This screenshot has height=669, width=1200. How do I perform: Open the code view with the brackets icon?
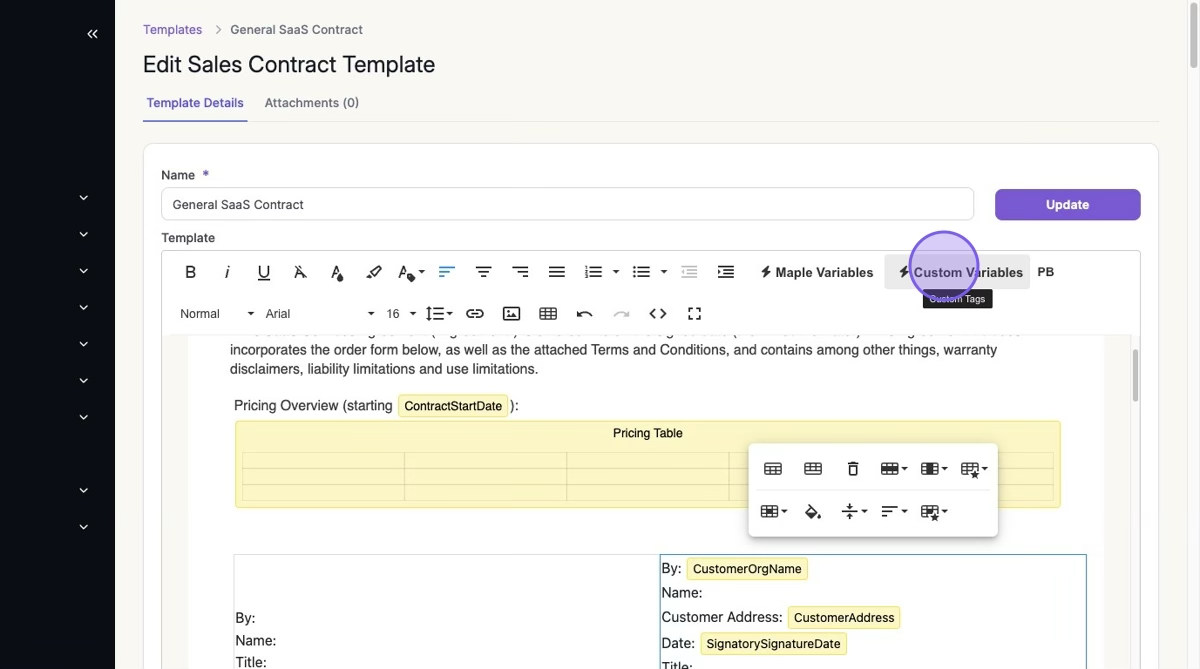[x=658, y=314]
